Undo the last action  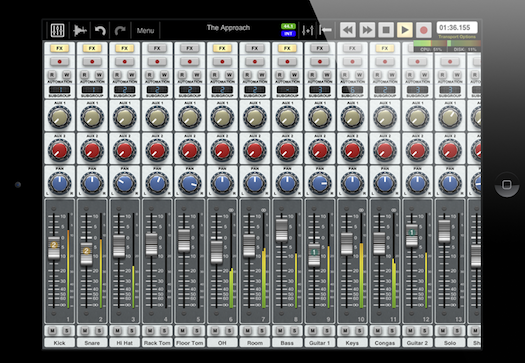[100, 30]
